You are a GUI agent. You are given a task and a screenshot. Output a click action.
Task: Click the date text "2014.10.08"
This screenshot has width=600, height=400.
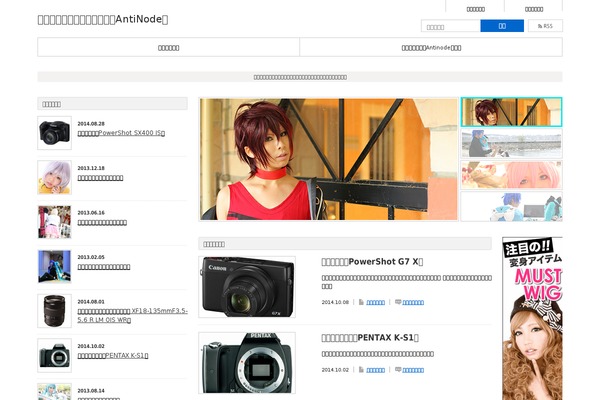(x=335, y=302)
